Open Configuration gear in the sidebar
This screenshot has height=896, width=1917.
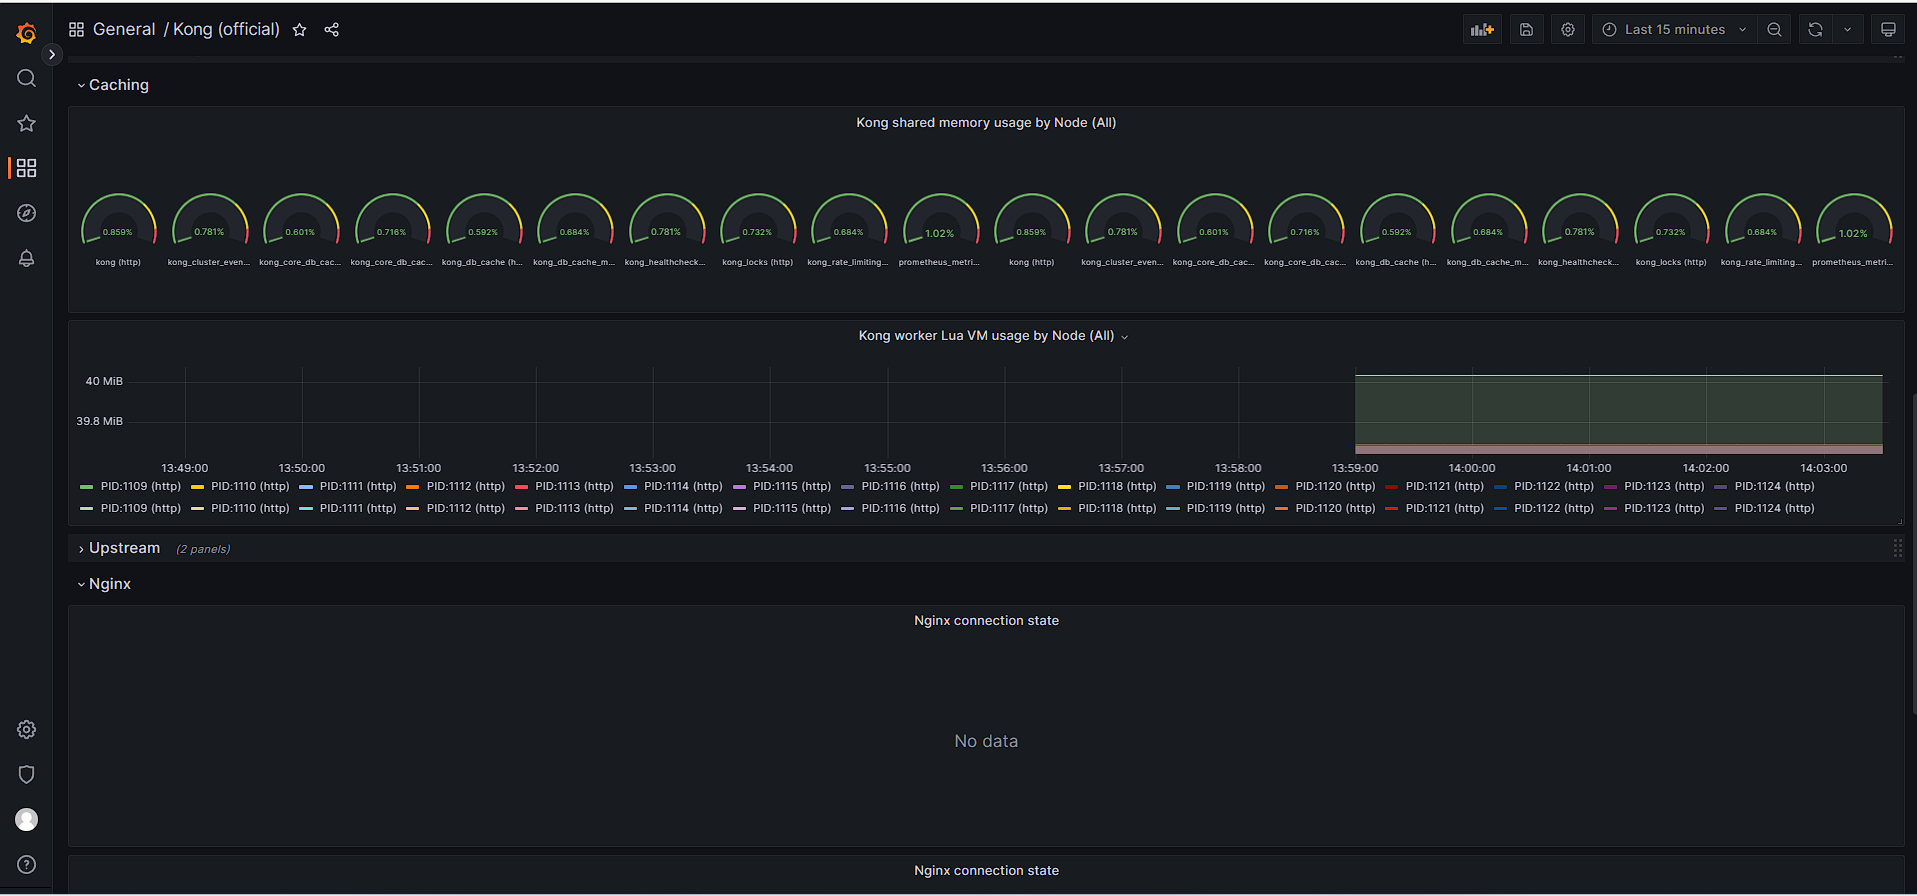pyautogui.click(x=26, y=730)
